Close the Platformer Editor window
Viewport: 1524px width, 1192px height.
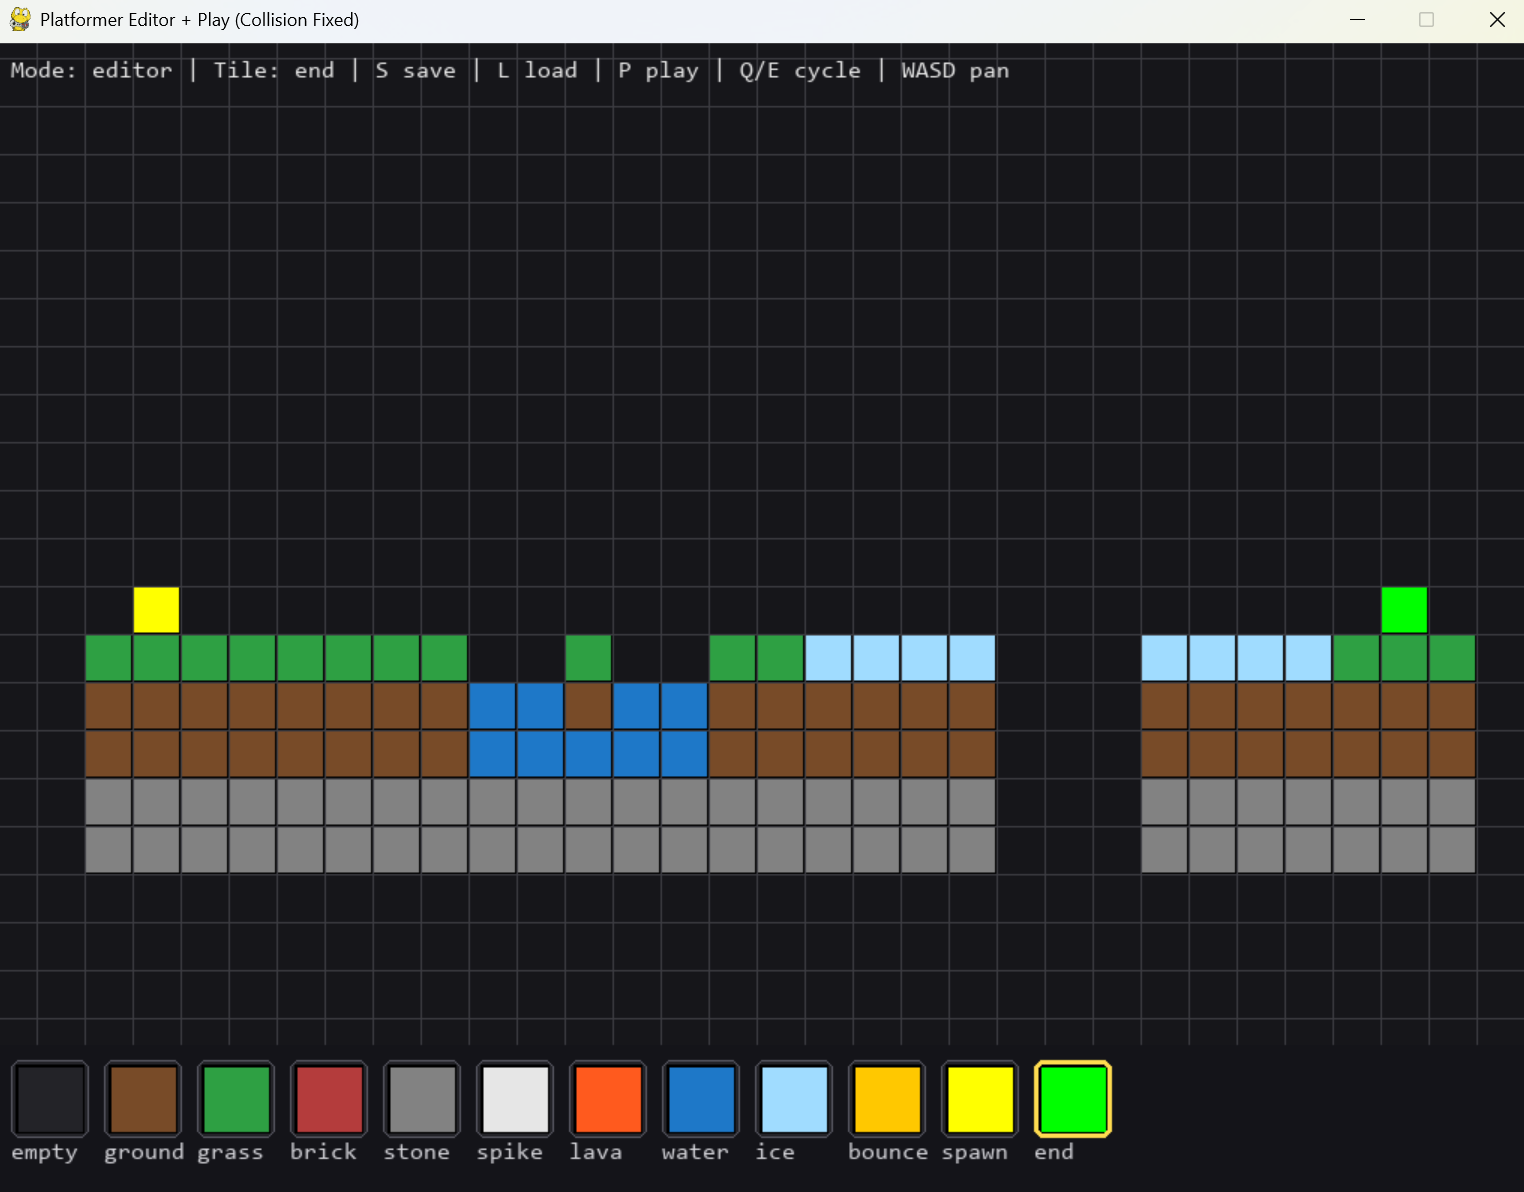click(1497, 20)
